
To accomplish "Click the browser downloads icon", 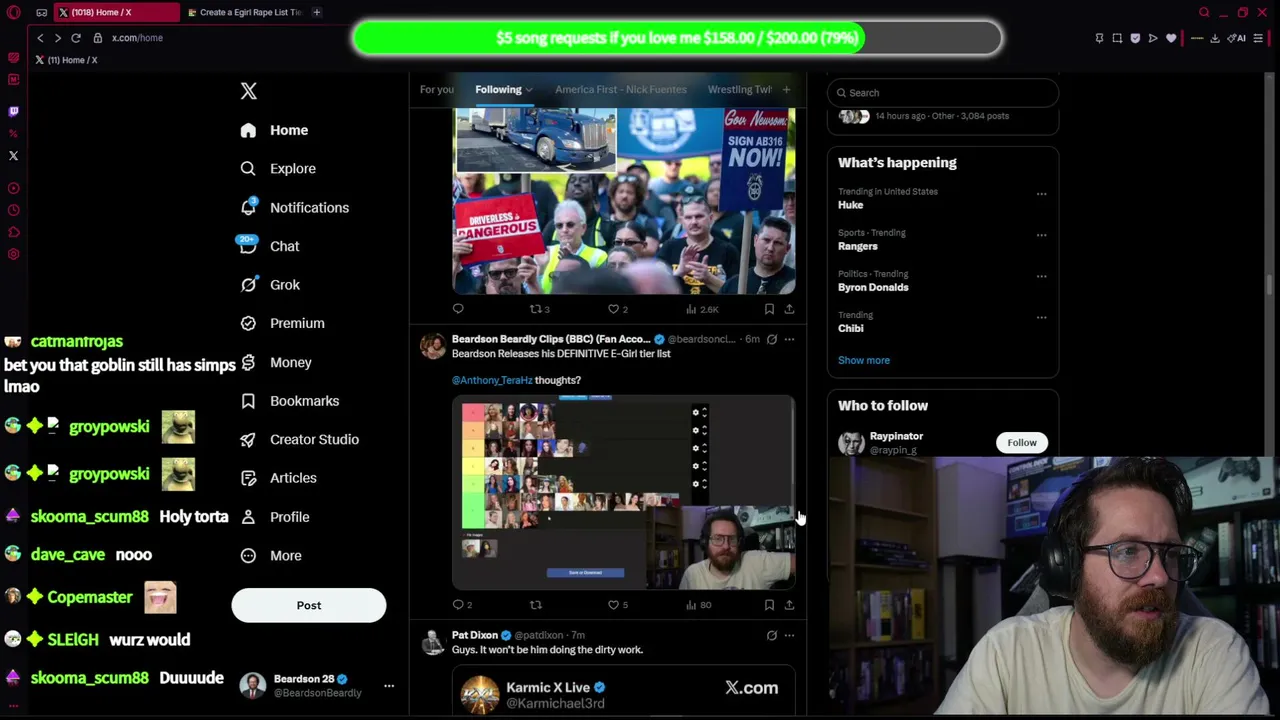I will click(x=1214, y=38).
